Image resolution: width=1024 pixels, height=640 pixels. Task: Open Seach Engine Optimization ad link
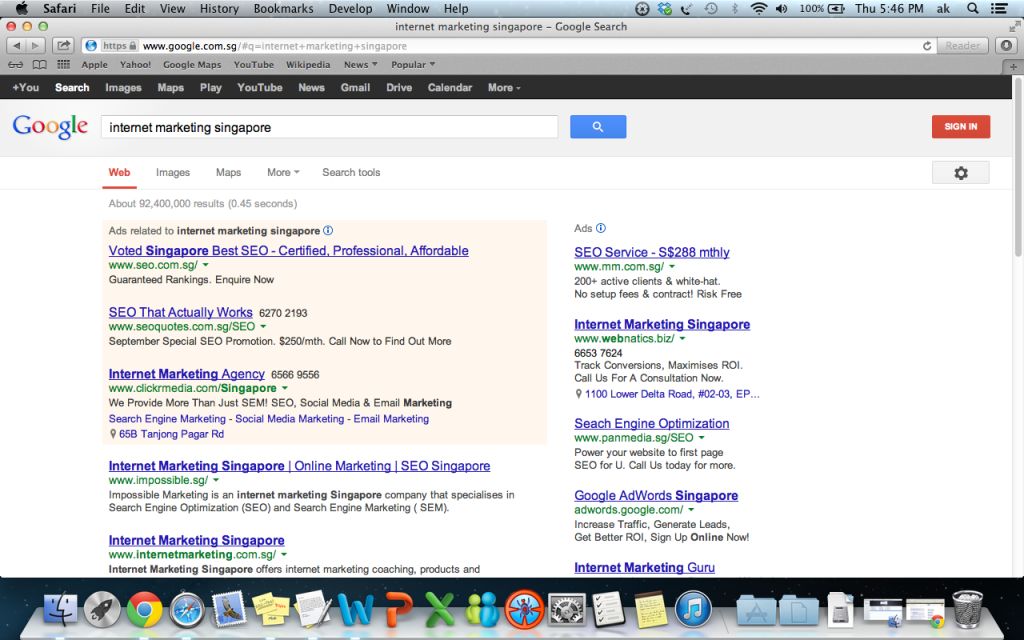[652, 423]
